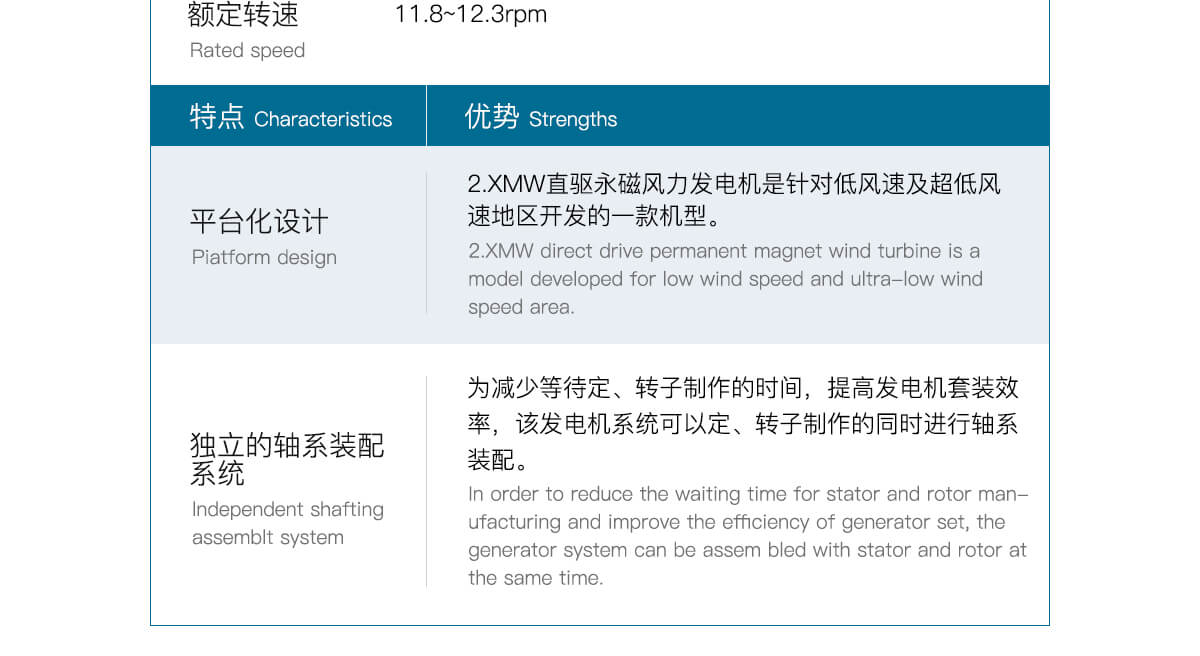Click the header divider between 特点 and 优势
This screenshot has width=1200, height=656.
click(x=427, y=116)
